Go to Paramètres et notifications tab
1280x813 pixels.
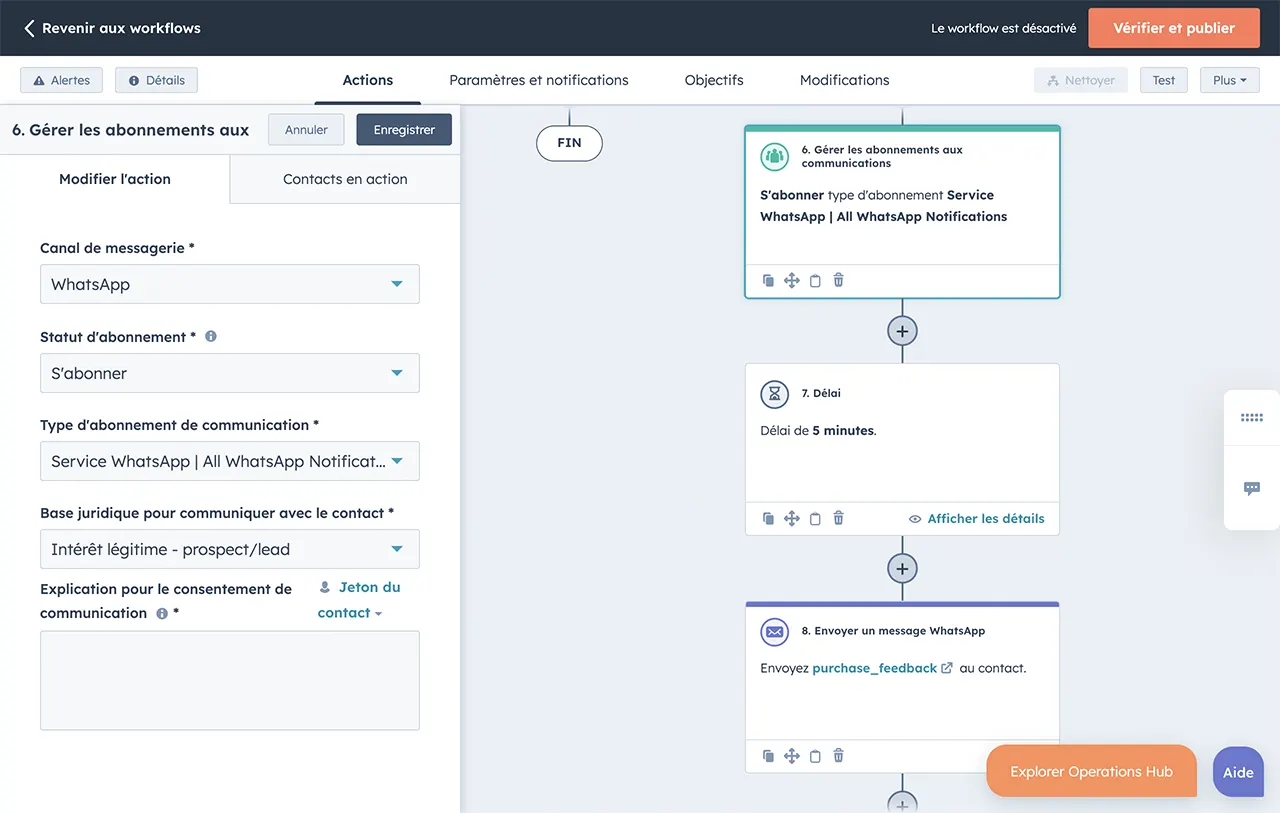tap(539, 81)
